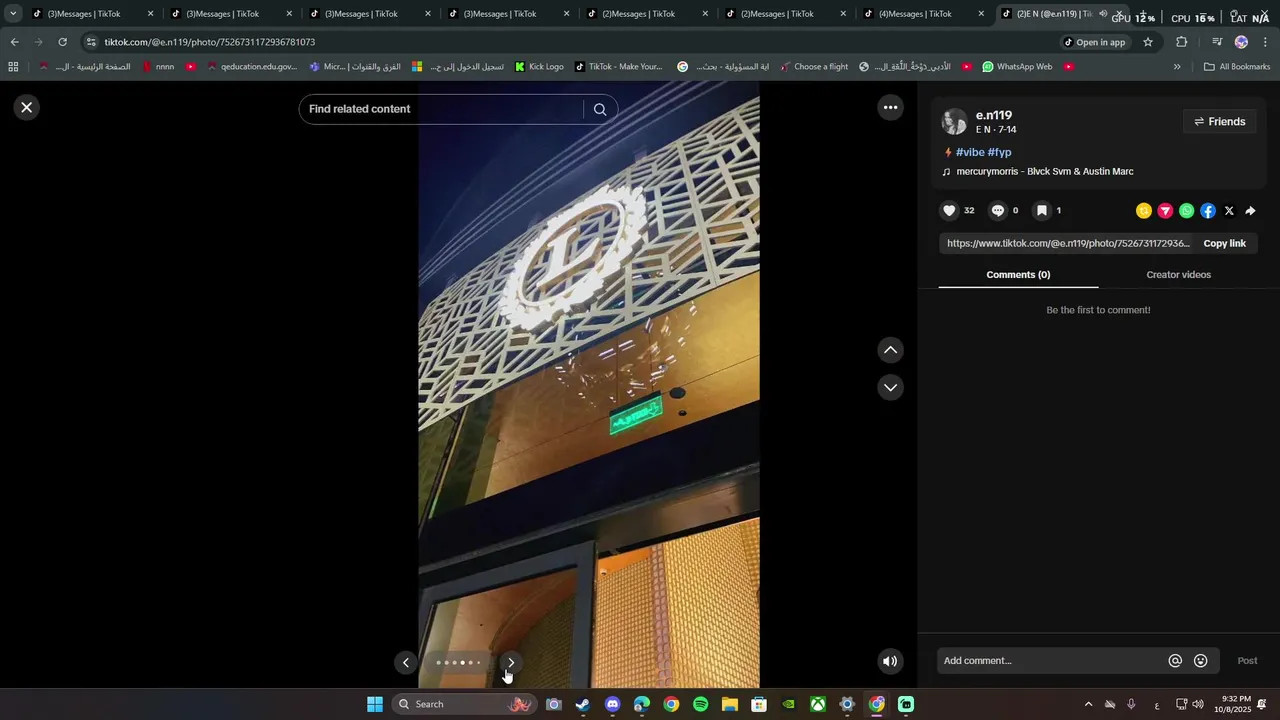The height and width of the screenshot is (720, 1280).
Task: Open more share options arrow
Action: click(x=1250, y=211)
